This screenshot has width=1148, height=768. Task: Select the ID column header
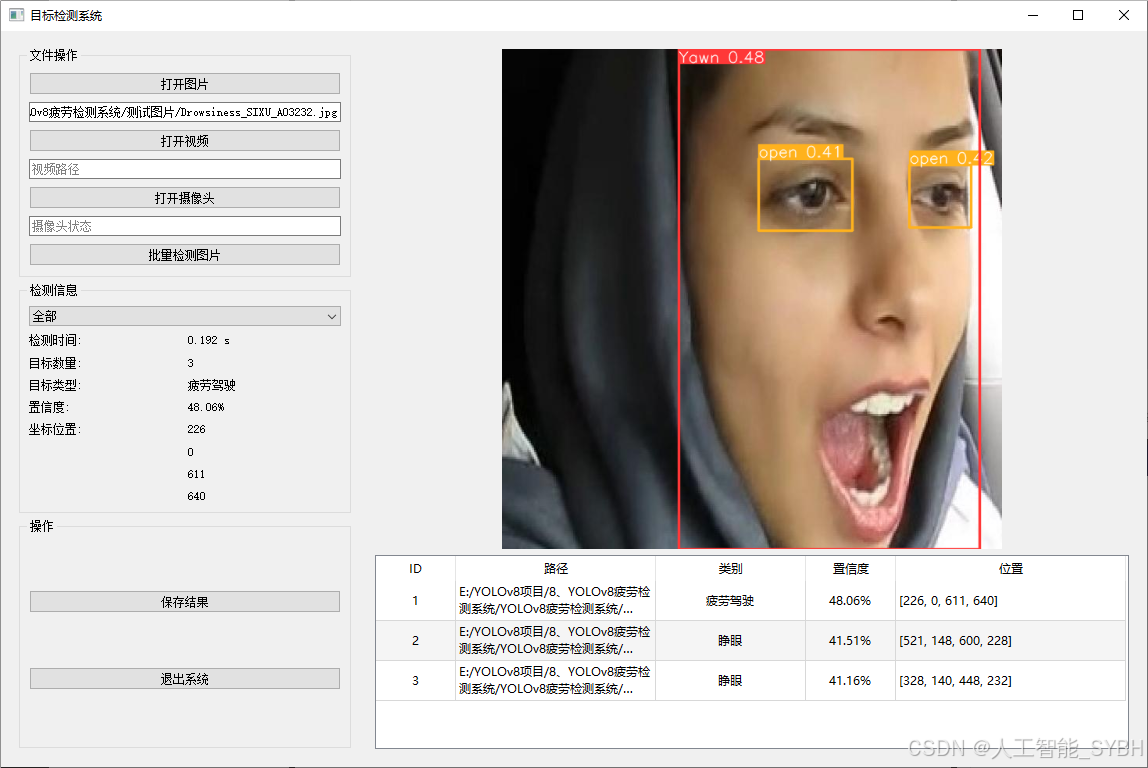coord(415,569)
